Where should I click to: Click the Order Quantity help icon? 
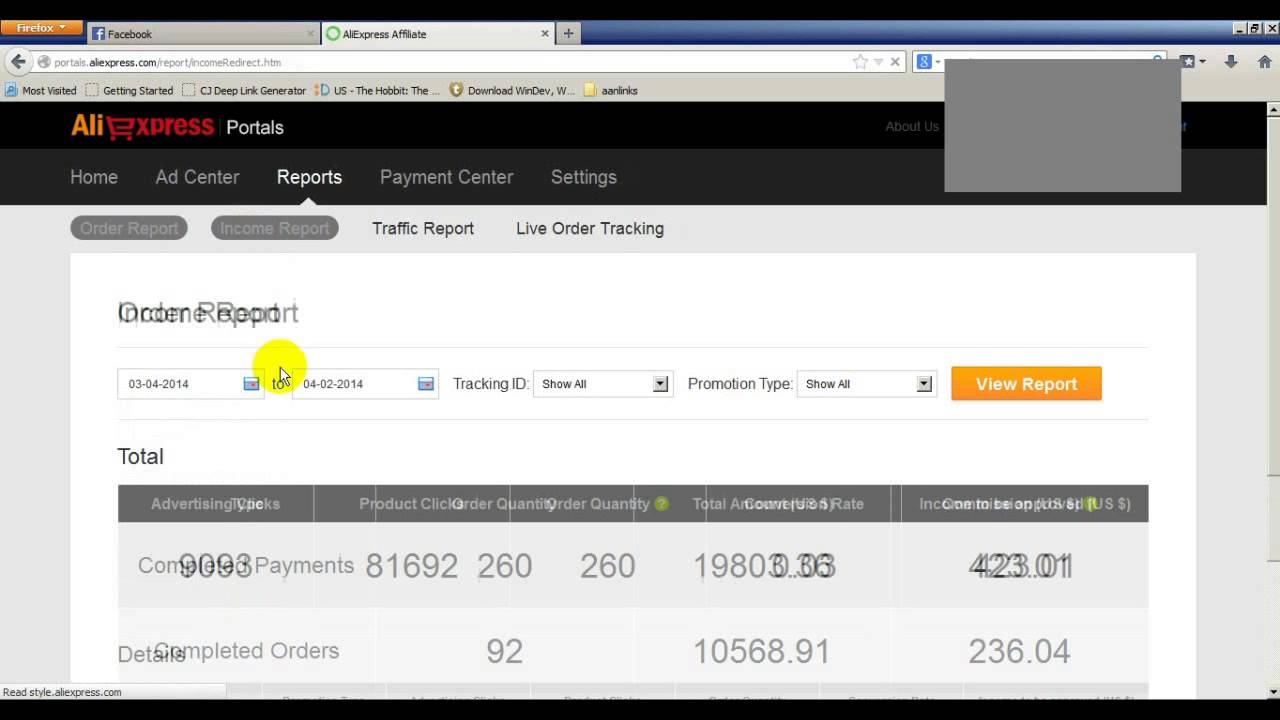[x=661, y=504]
